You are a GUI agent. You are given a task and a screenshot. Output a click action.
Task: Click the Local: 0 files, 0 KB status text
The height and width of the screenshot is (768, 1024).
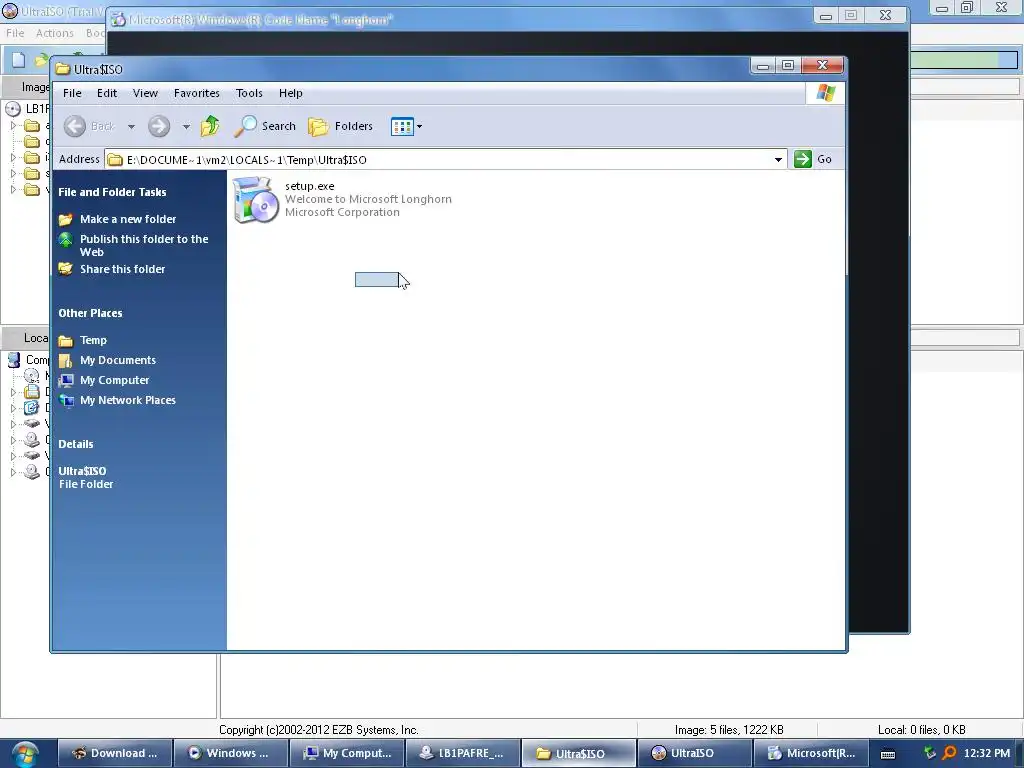921,729
